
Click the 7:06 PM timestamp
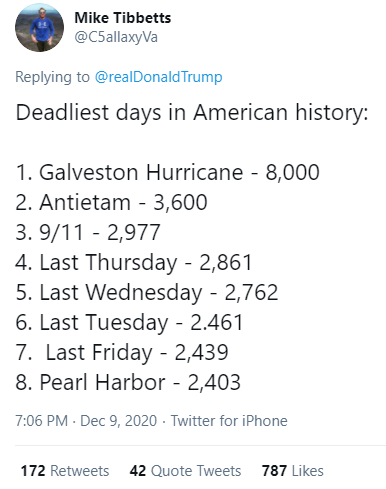click(41, 421)
